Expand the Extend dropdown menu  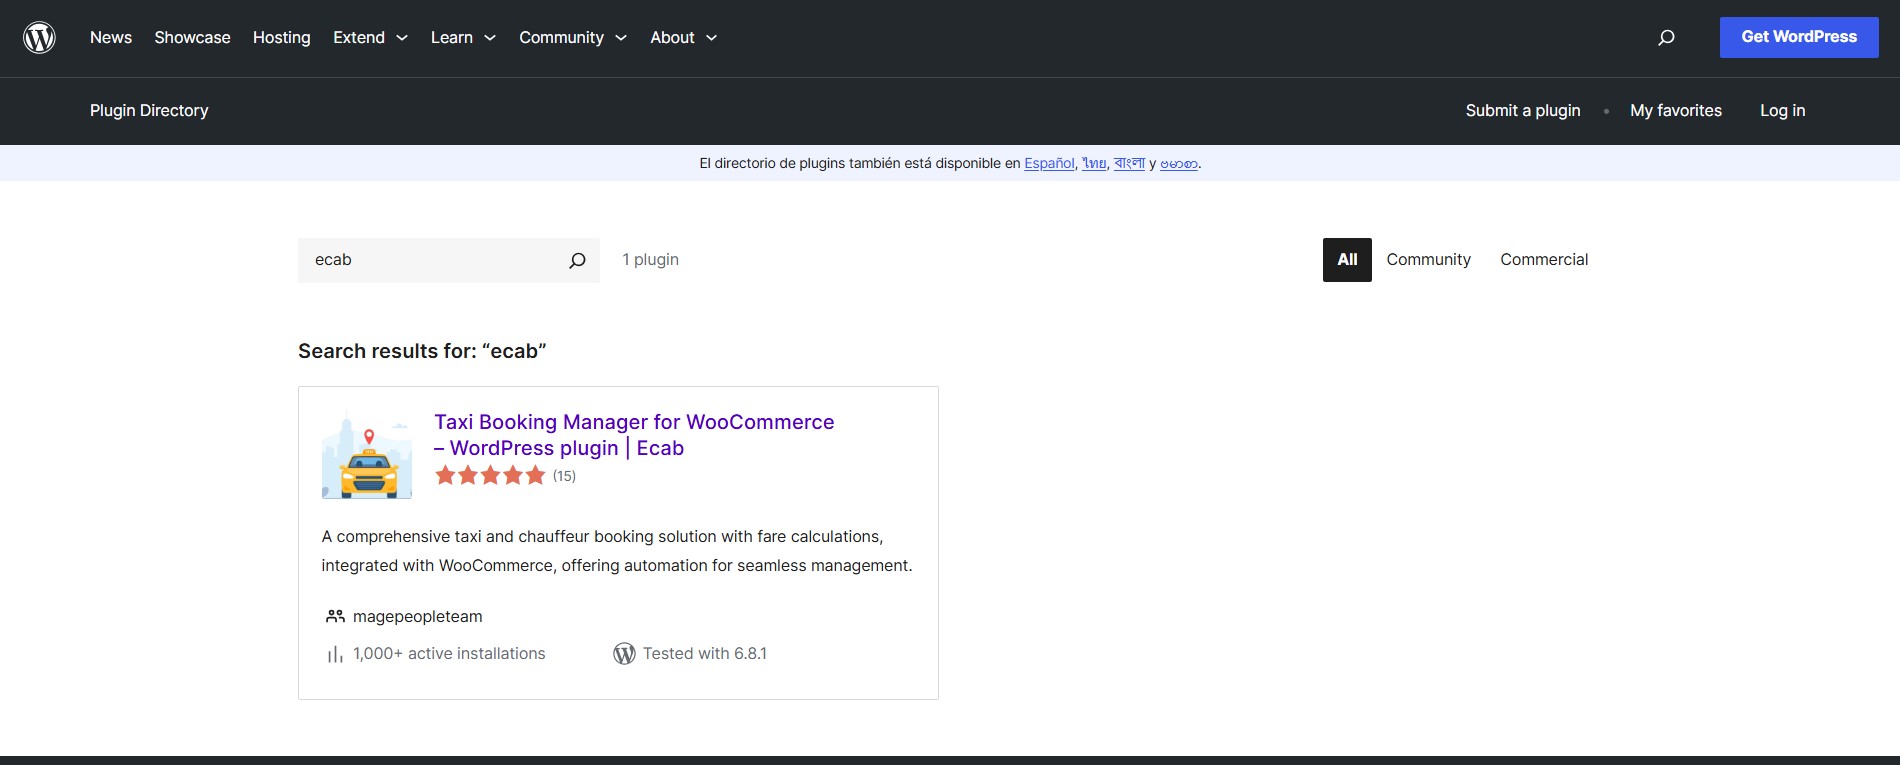tap(370, 38)
